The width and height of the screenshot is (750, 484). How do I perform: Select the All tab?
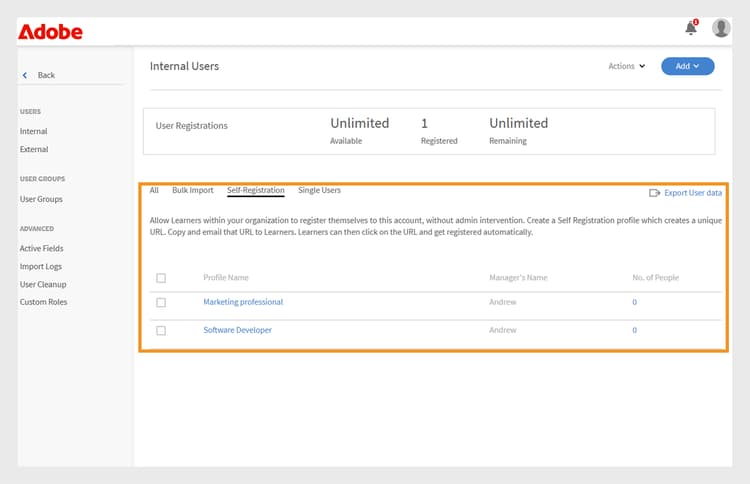154,190
